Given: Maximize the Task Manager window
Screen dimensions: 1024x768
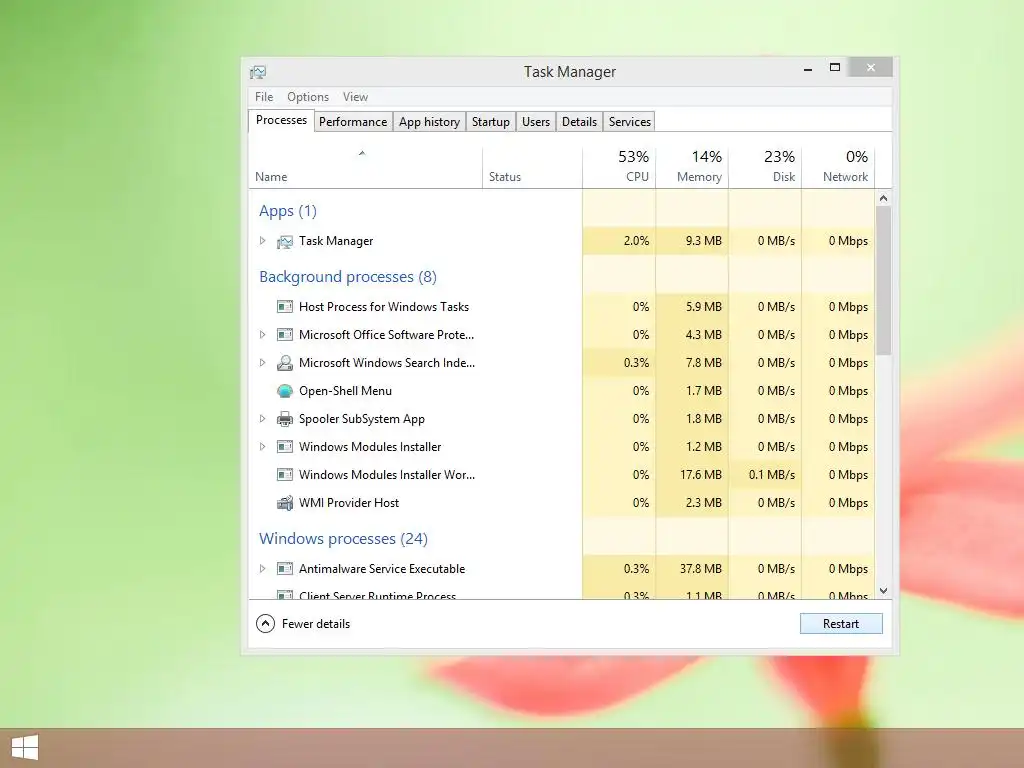Looking at the screenshot, I should 835,67.
